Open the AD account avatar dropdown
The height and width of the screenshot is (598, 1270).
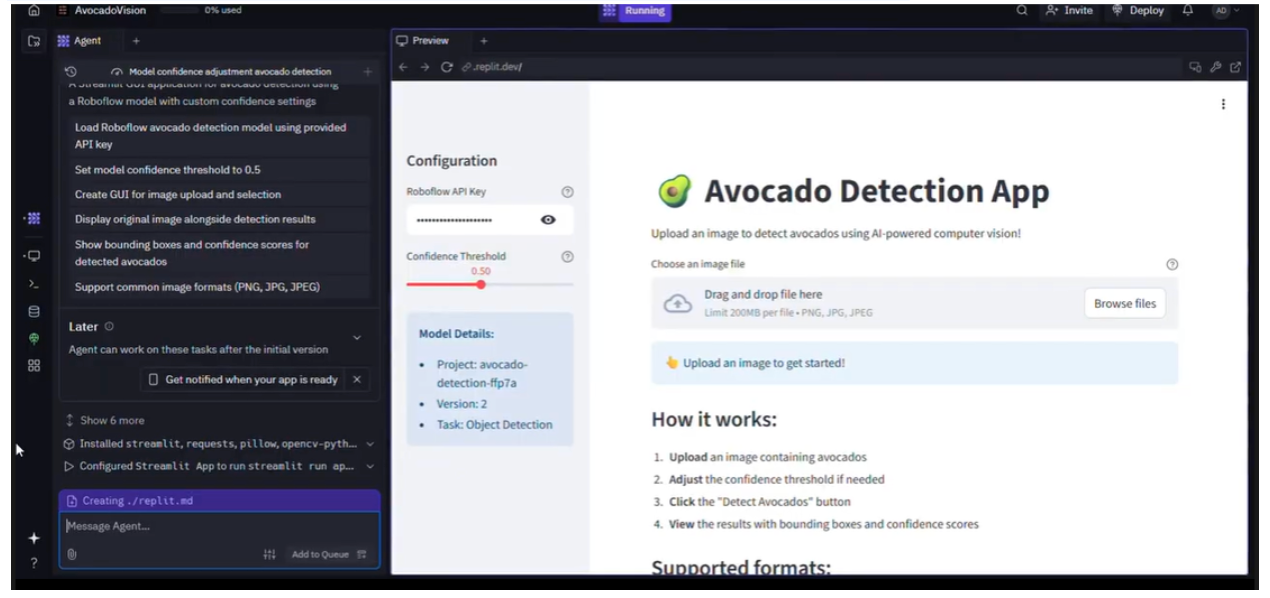tap(1227, 10)
